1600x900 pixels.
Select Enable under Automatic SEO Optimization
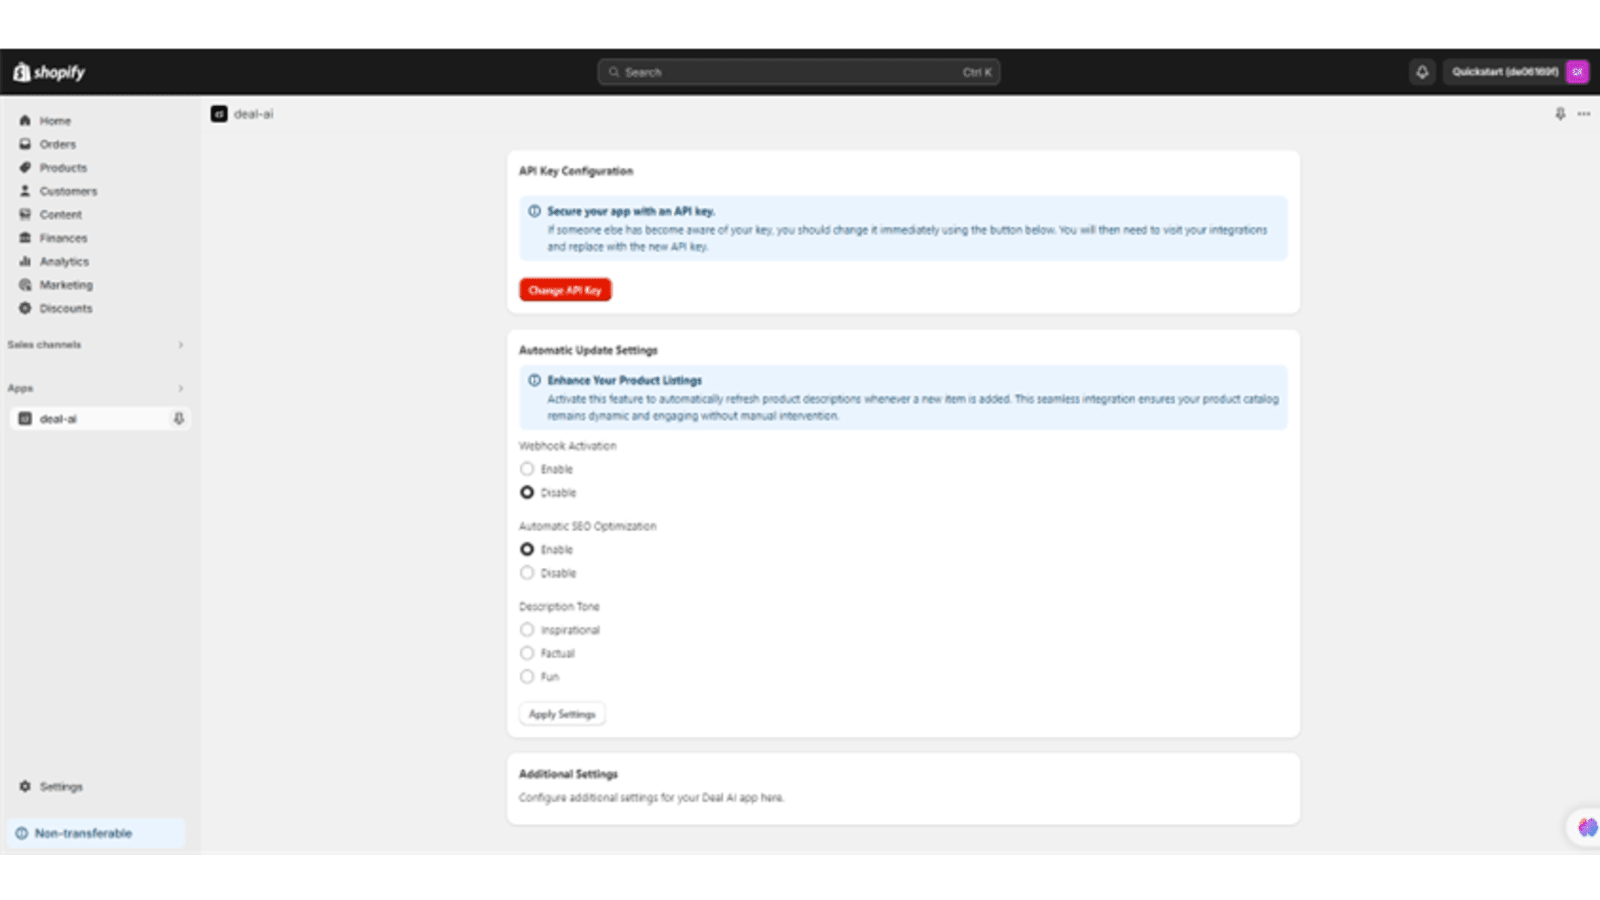click(527, 549)
